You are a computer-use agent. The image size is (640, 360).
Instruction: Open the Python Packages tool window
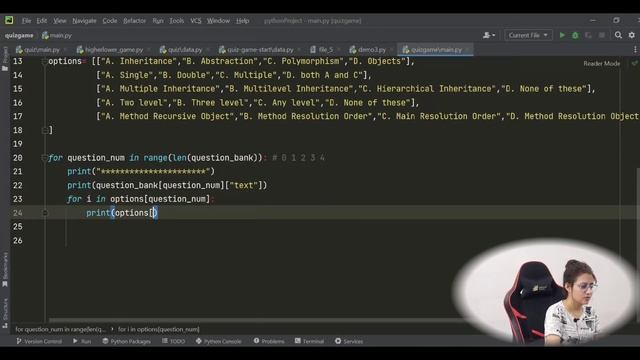127,341
